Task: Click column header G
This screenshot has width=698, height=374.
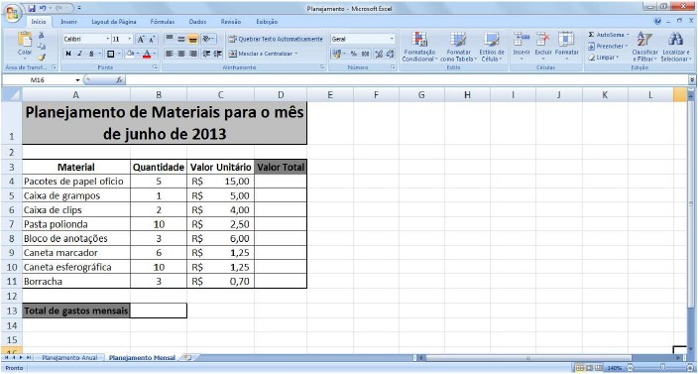Action: click(421, 94)
